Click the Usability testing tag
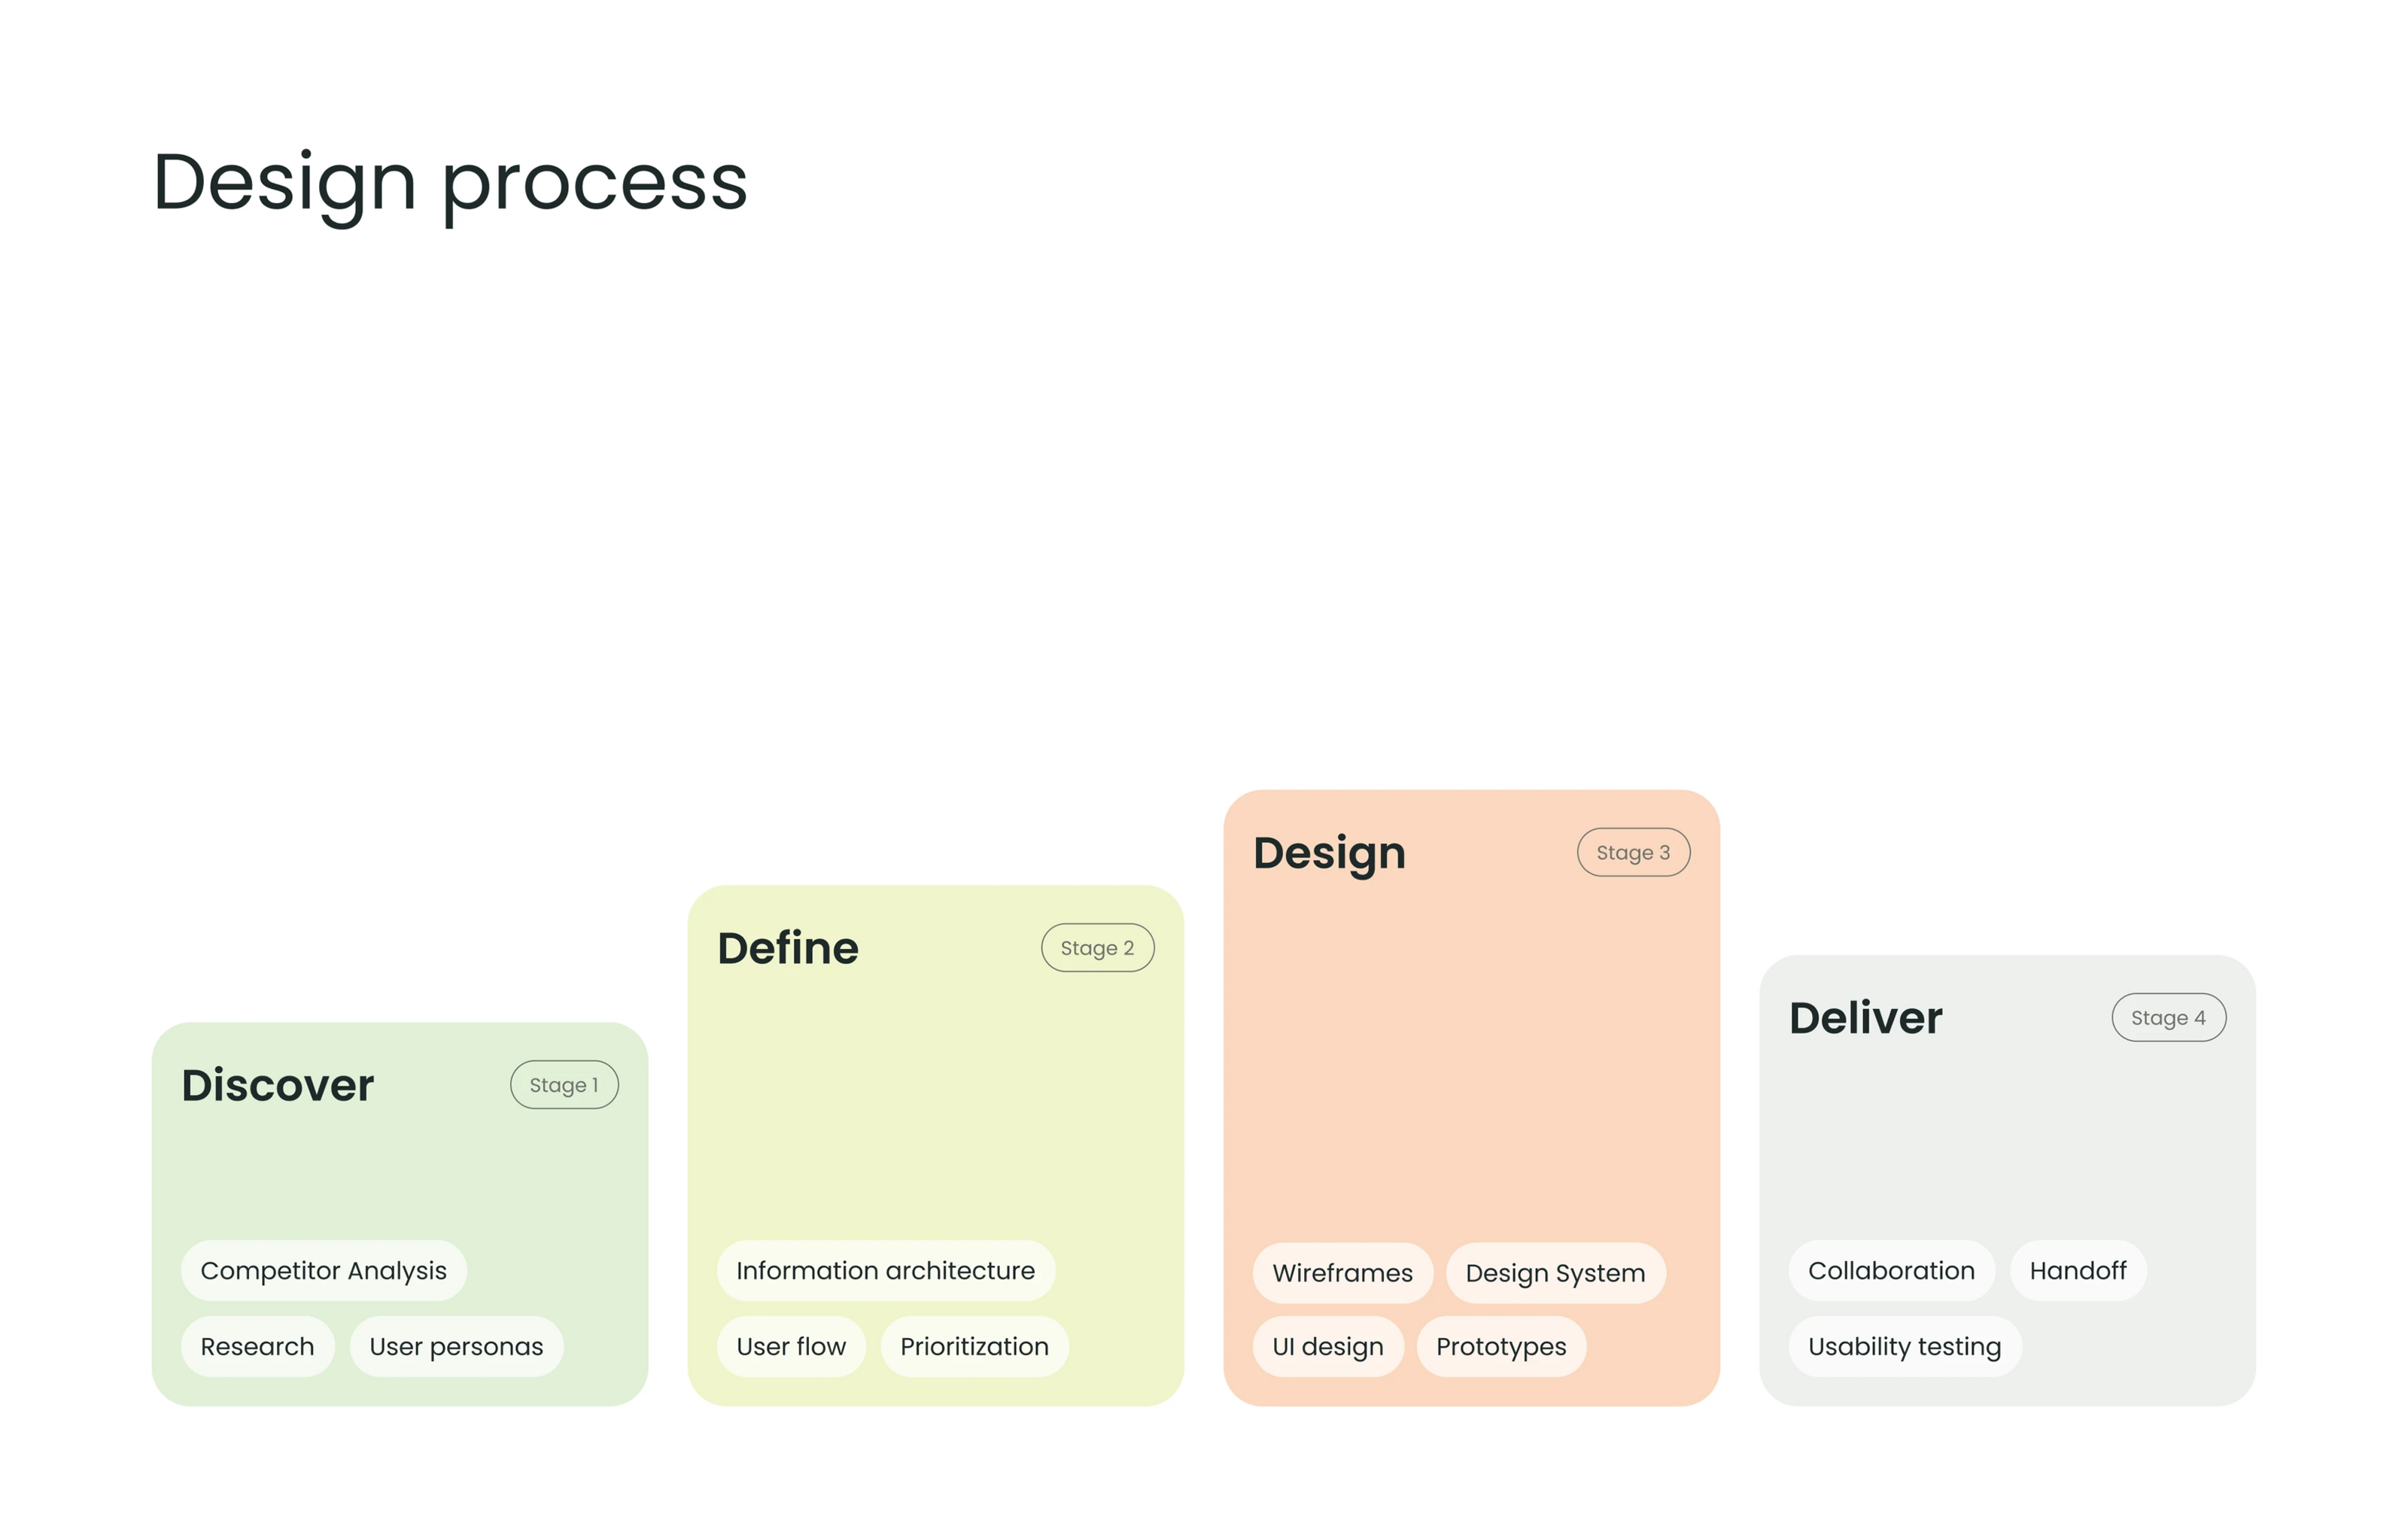This screenshot has height=1529, width=2408. [1904, 1347]
